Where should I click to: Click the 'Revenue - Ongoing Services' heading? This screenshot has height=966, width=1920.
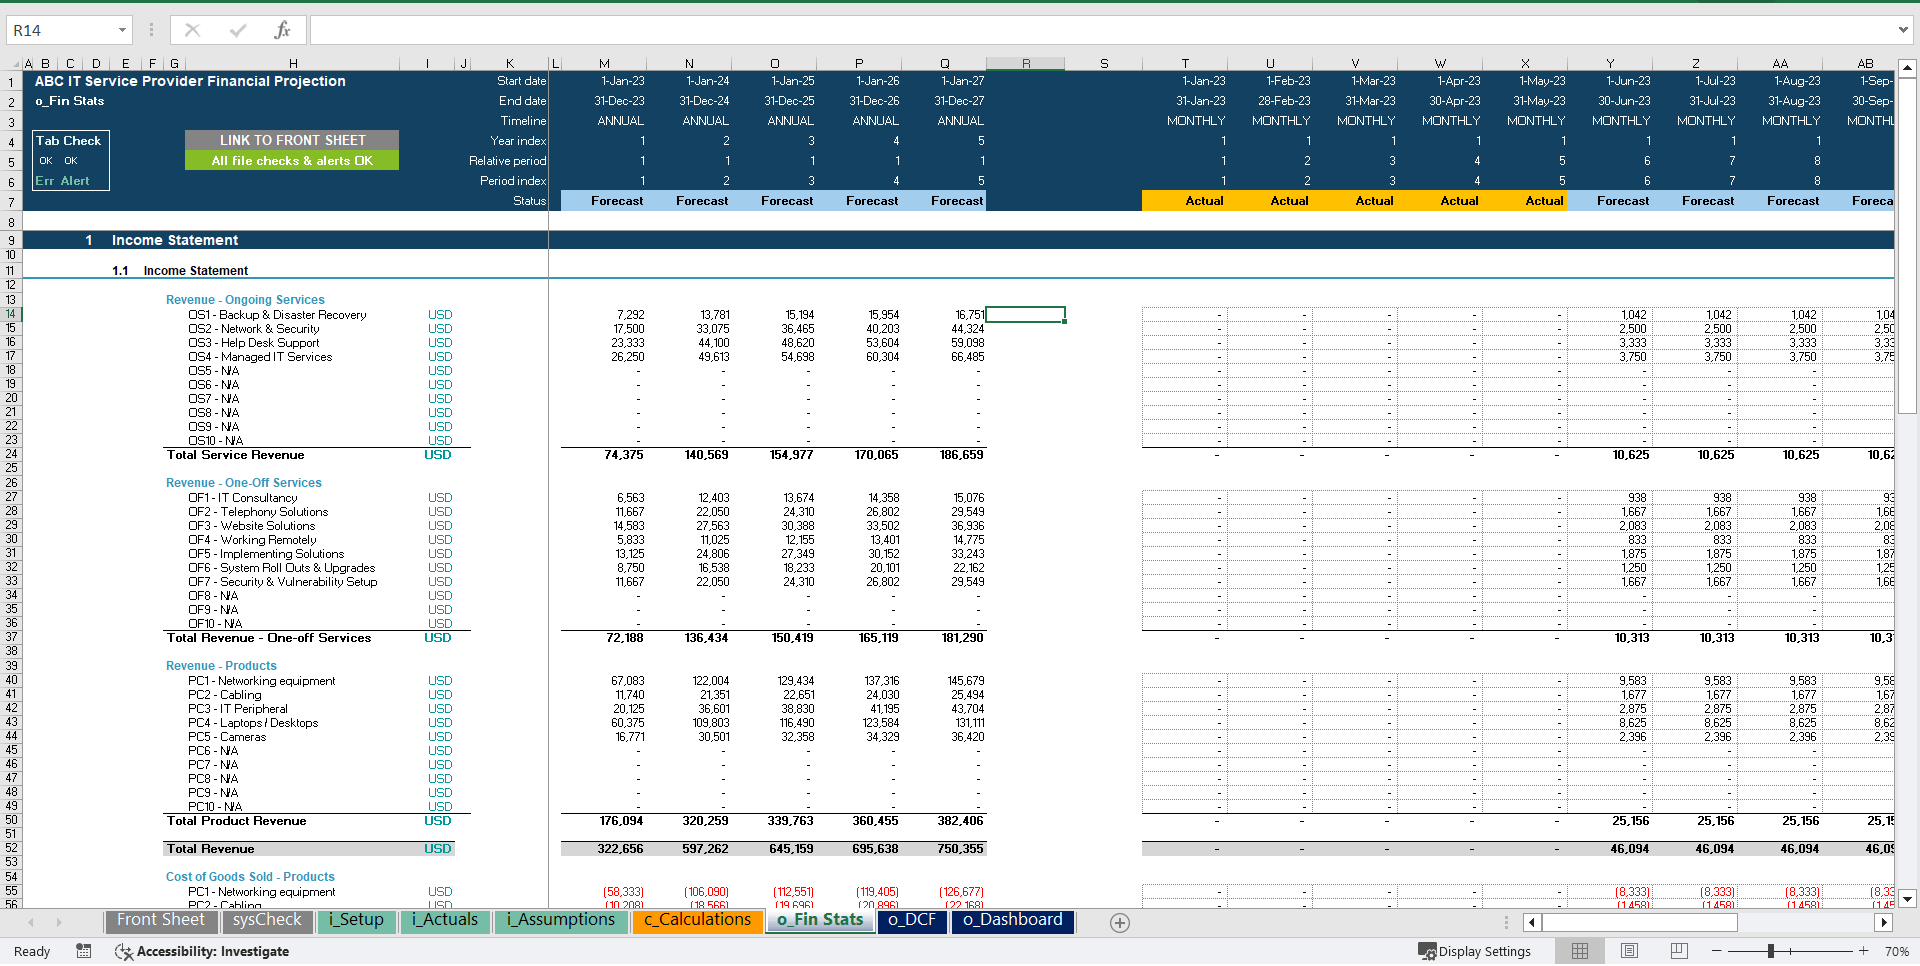[x=245, y=300]
